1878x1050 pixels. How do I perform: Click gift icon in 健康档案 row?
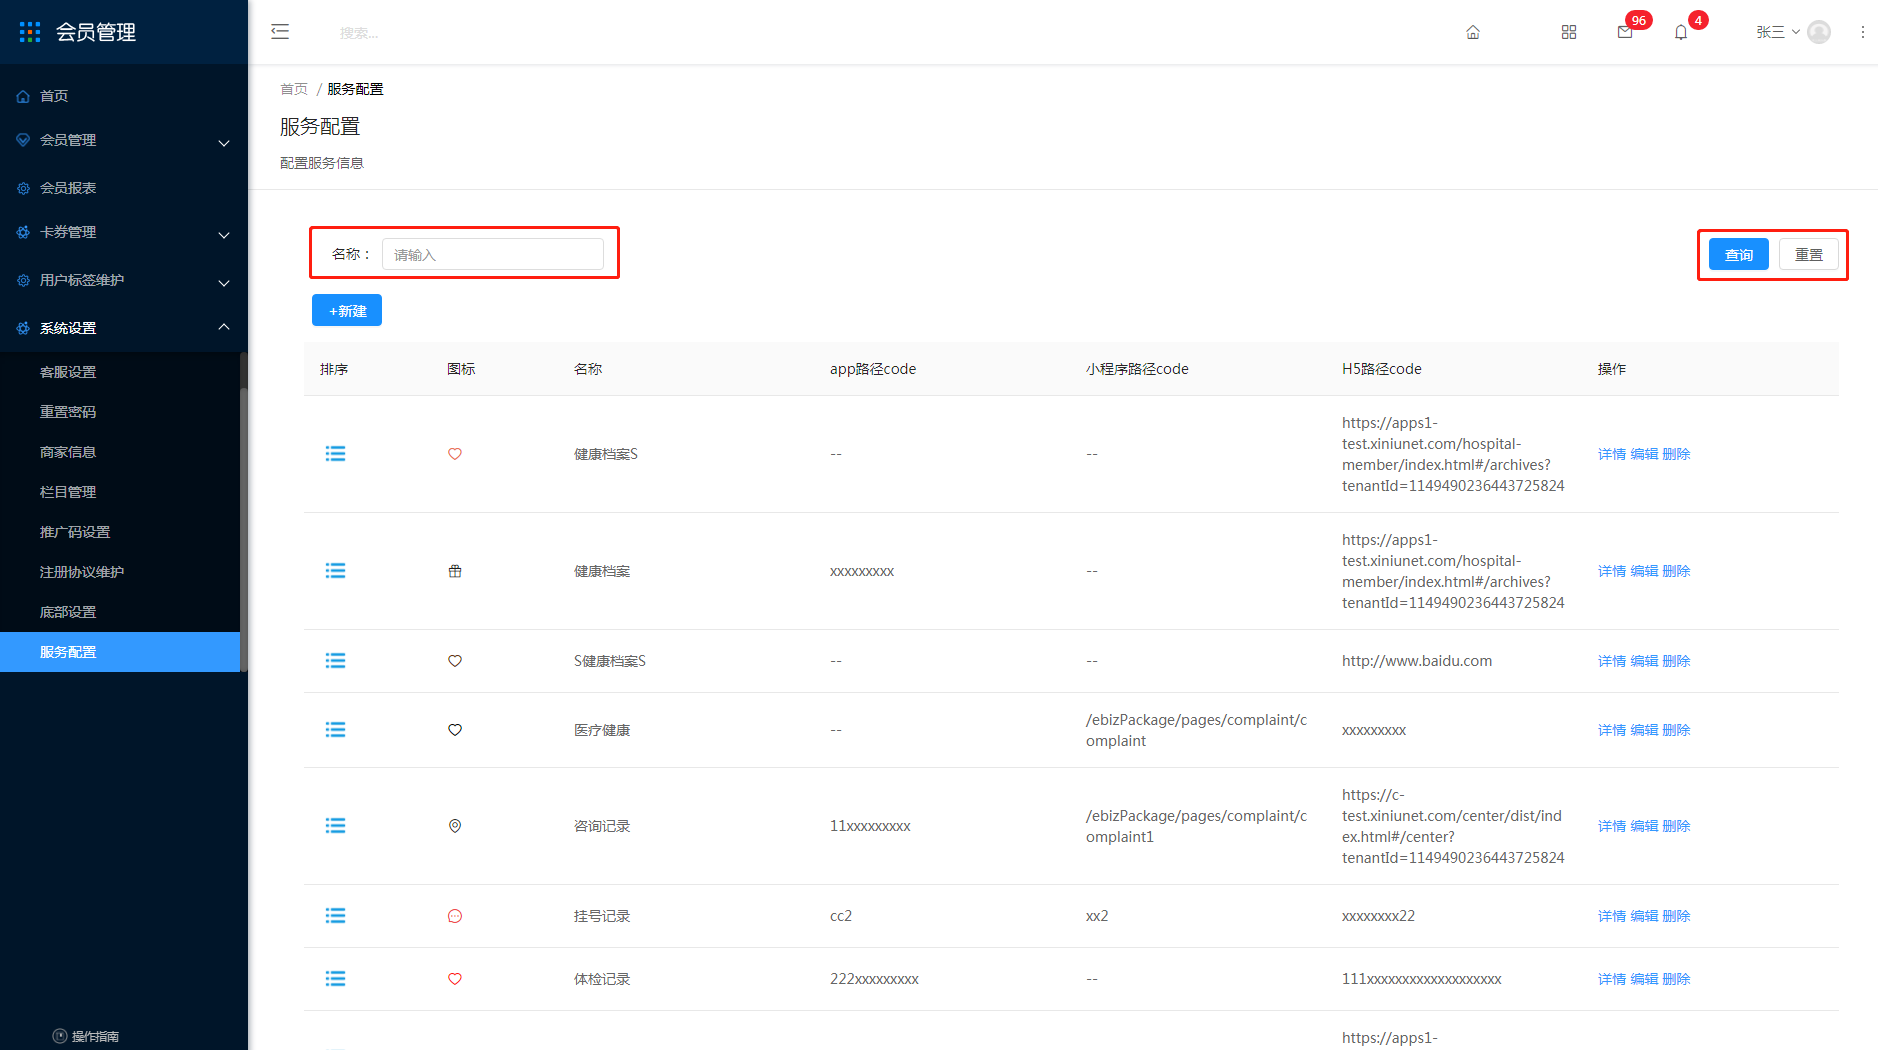455,571
